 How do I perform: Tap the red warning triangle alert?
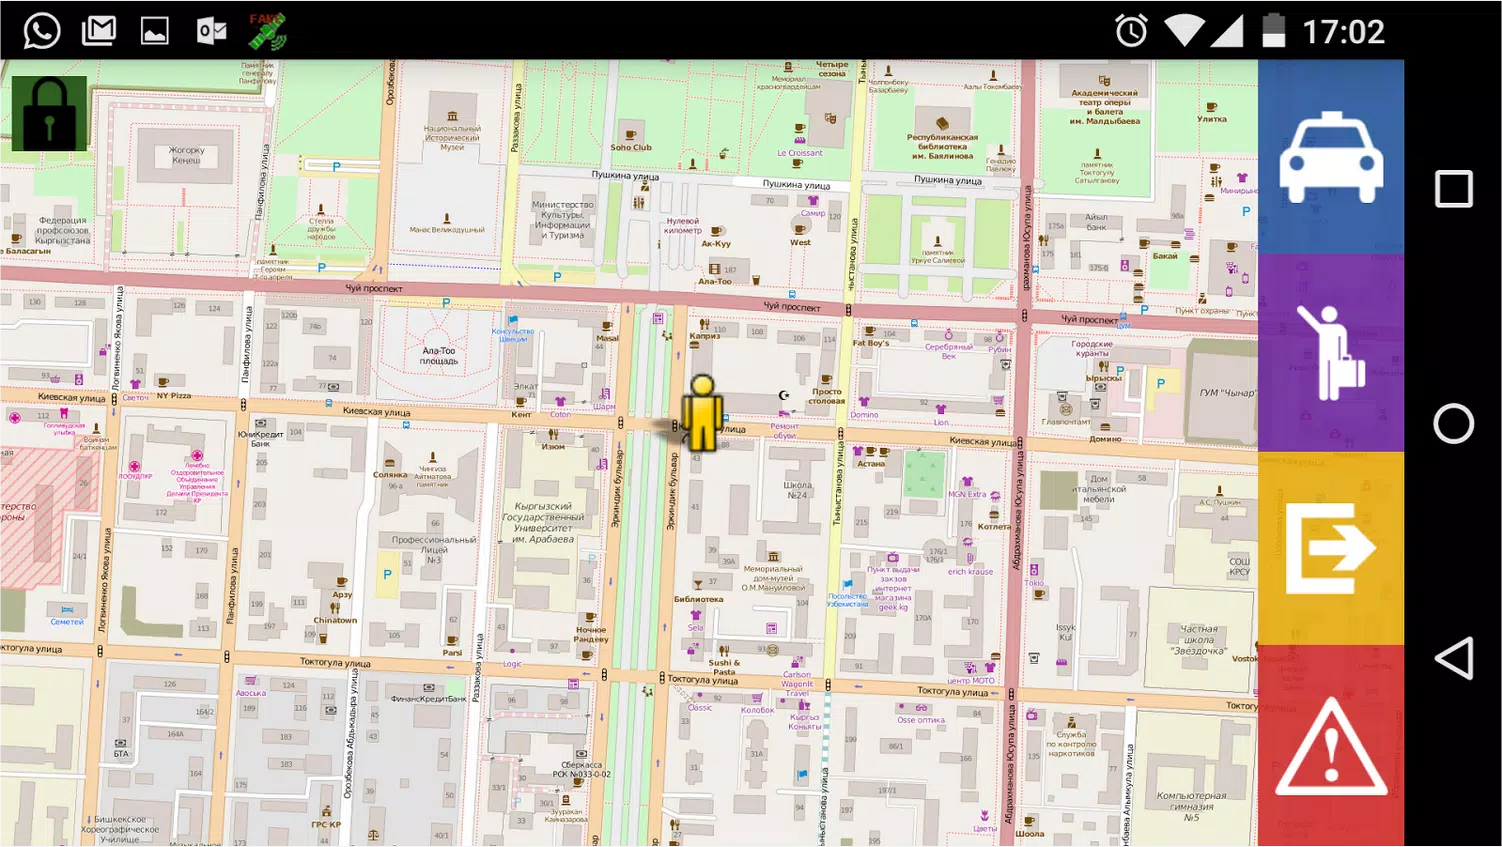(1330, 748)
